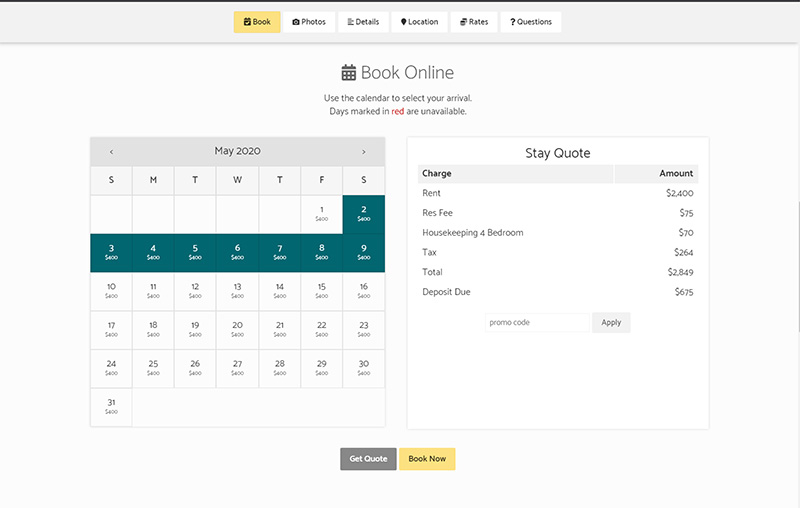Click the camera icon on Photos tab
800x508 pixels.
pos(296,22)
